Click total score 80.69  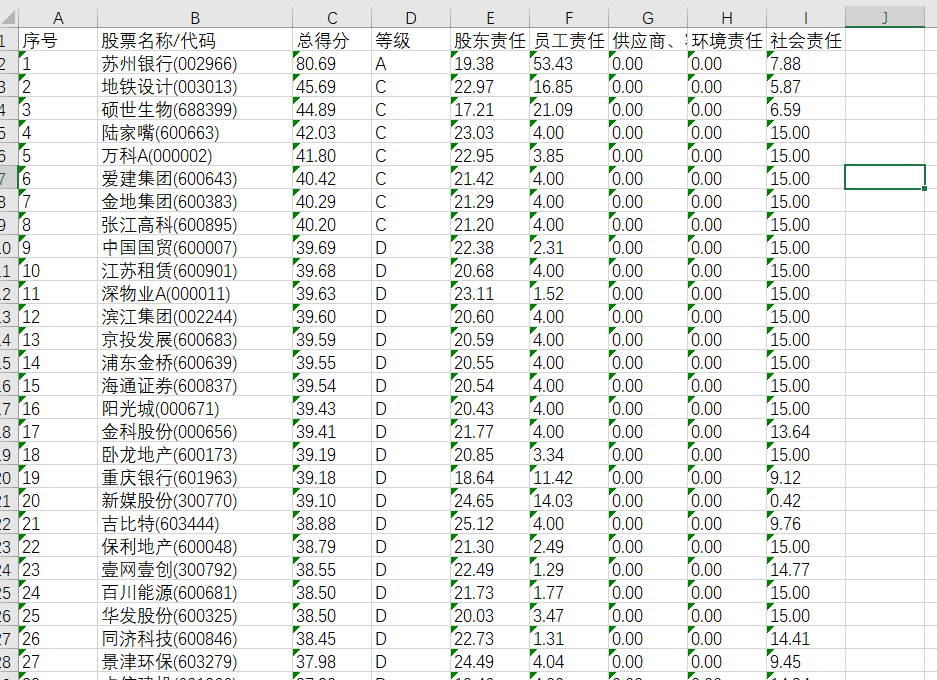pos(332,63)
